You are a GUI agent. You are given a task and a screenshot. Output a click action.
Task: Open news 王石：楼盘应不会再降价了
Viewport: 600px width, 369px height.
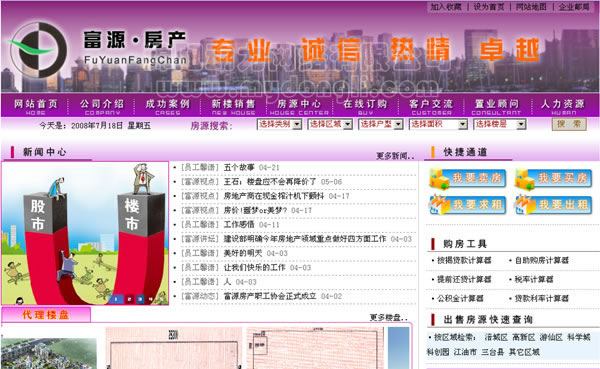pos(270,181)
